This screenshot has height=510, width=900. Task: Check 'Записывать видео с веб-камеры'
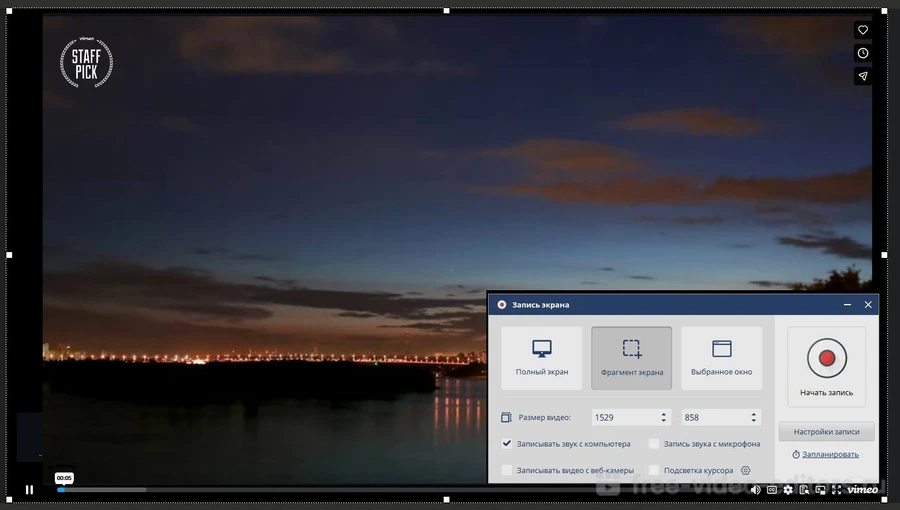point(507,470)
